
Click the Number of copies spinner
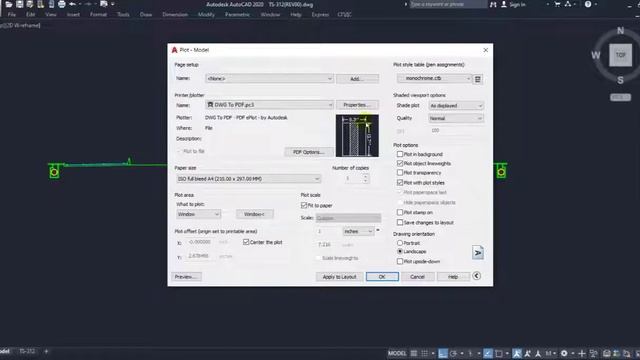pos(365,178)
